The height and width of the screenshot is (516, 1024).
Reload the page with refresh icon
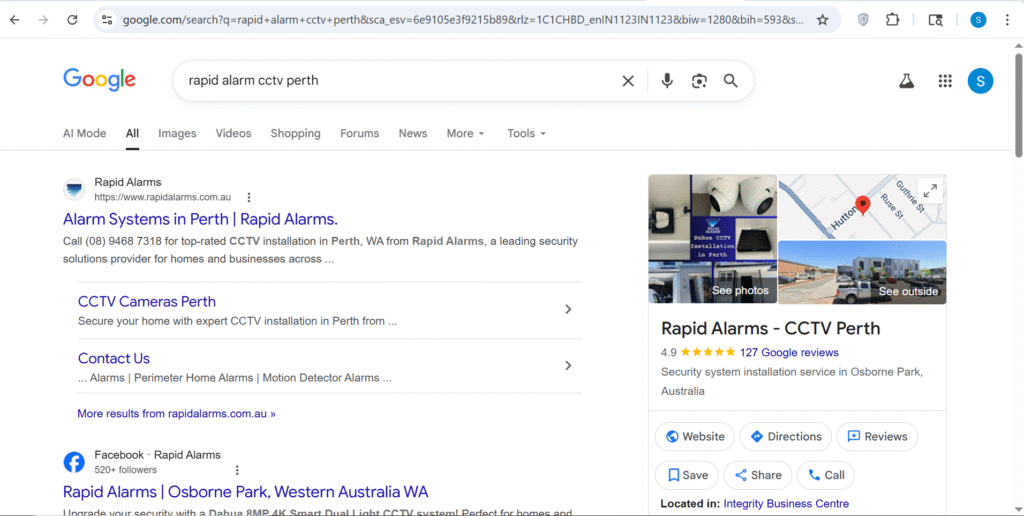pos(72,20)
